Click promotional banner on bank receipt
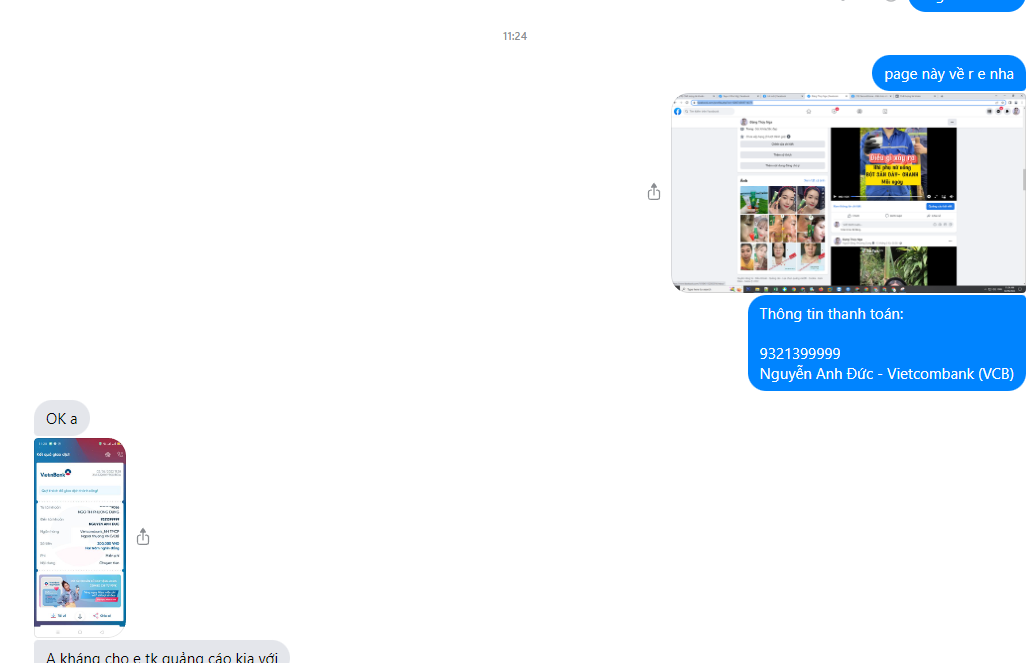The width and height of the screenshot is (1034, 663). pyautogui.click(x=80, y=590)
